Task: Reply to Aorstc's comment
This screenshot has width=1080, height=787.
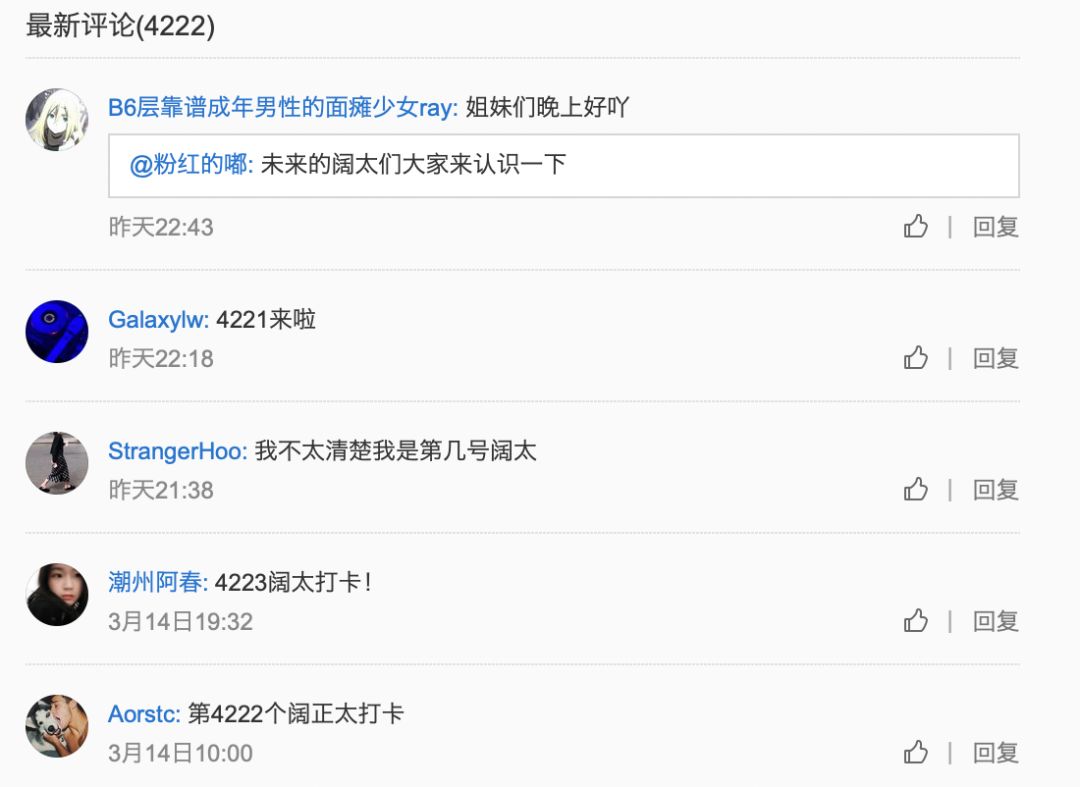Action: tap(995, 753)
